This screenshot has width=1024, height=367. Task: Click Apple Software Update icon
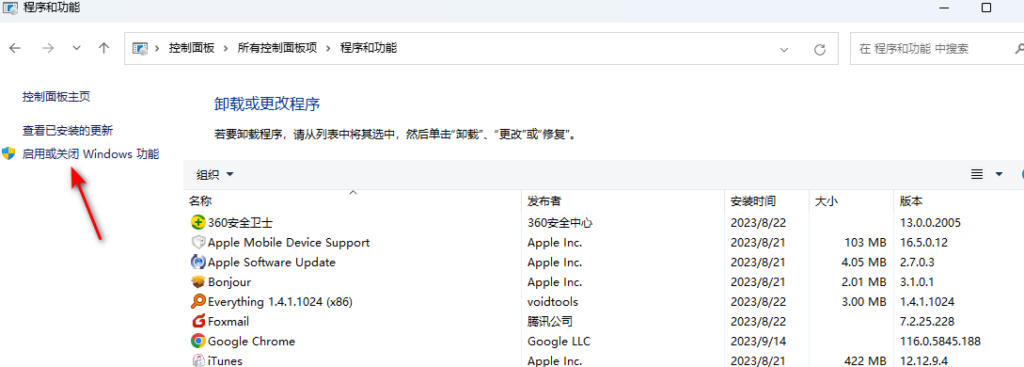coord(198,263)
